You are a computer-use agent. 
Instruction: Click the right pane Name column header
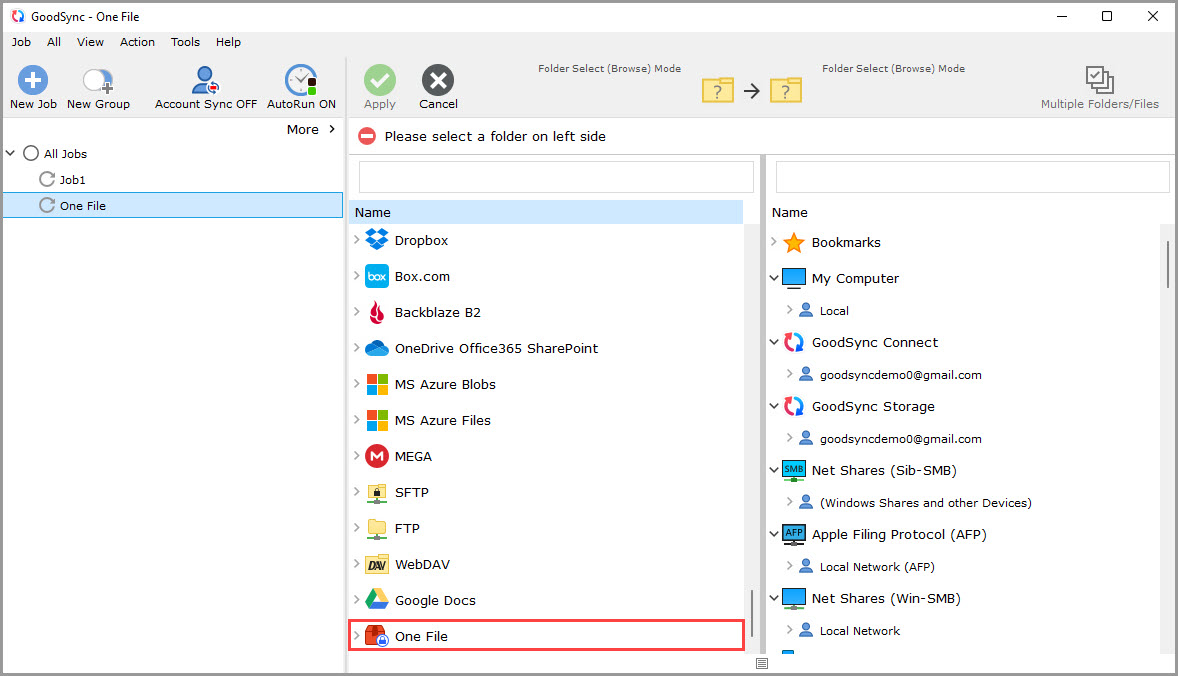click(x=789, y=213)
